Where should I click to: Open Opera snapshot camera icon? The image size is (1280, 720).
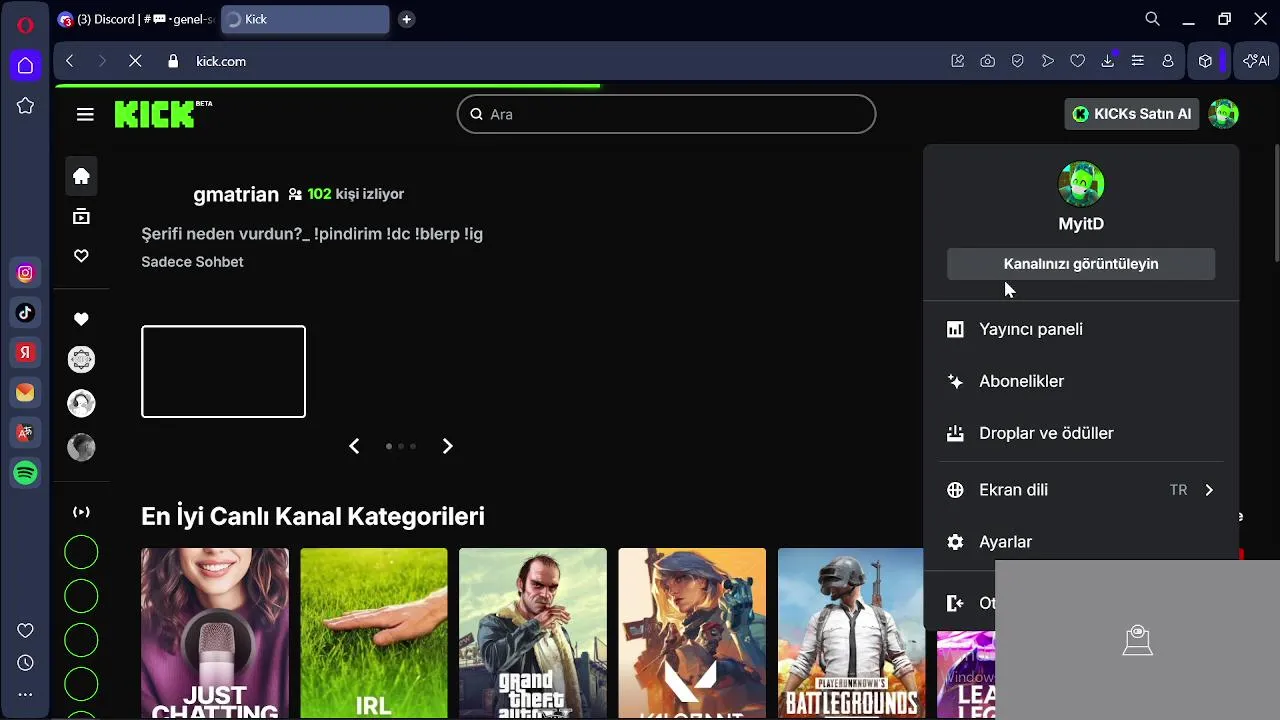987,61
